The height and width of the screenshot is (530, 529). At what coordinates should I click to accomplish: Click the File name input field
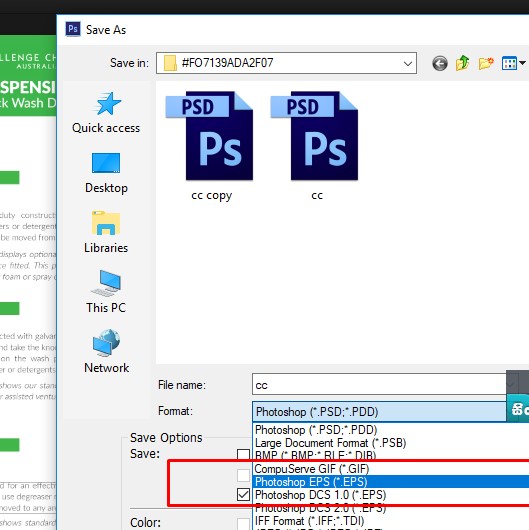379,384
